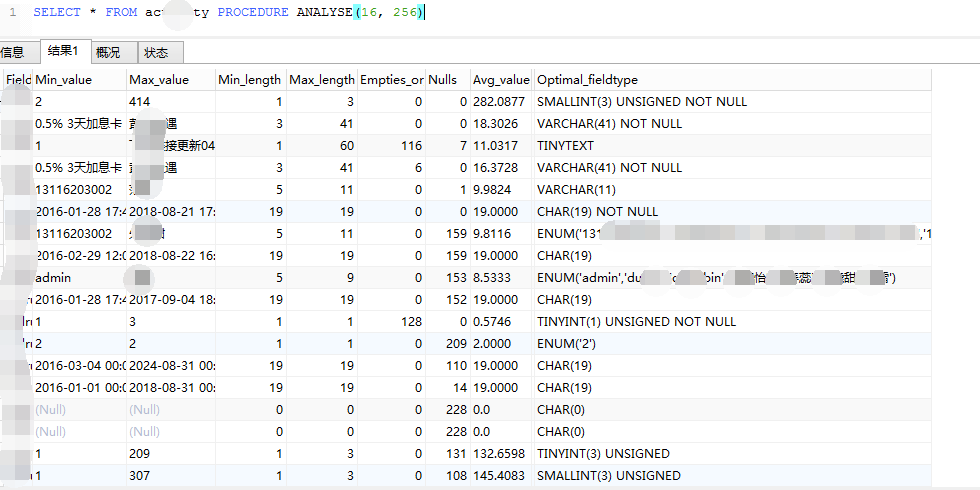
Task: Select the Empties value 116
Action: click(391, 146)
